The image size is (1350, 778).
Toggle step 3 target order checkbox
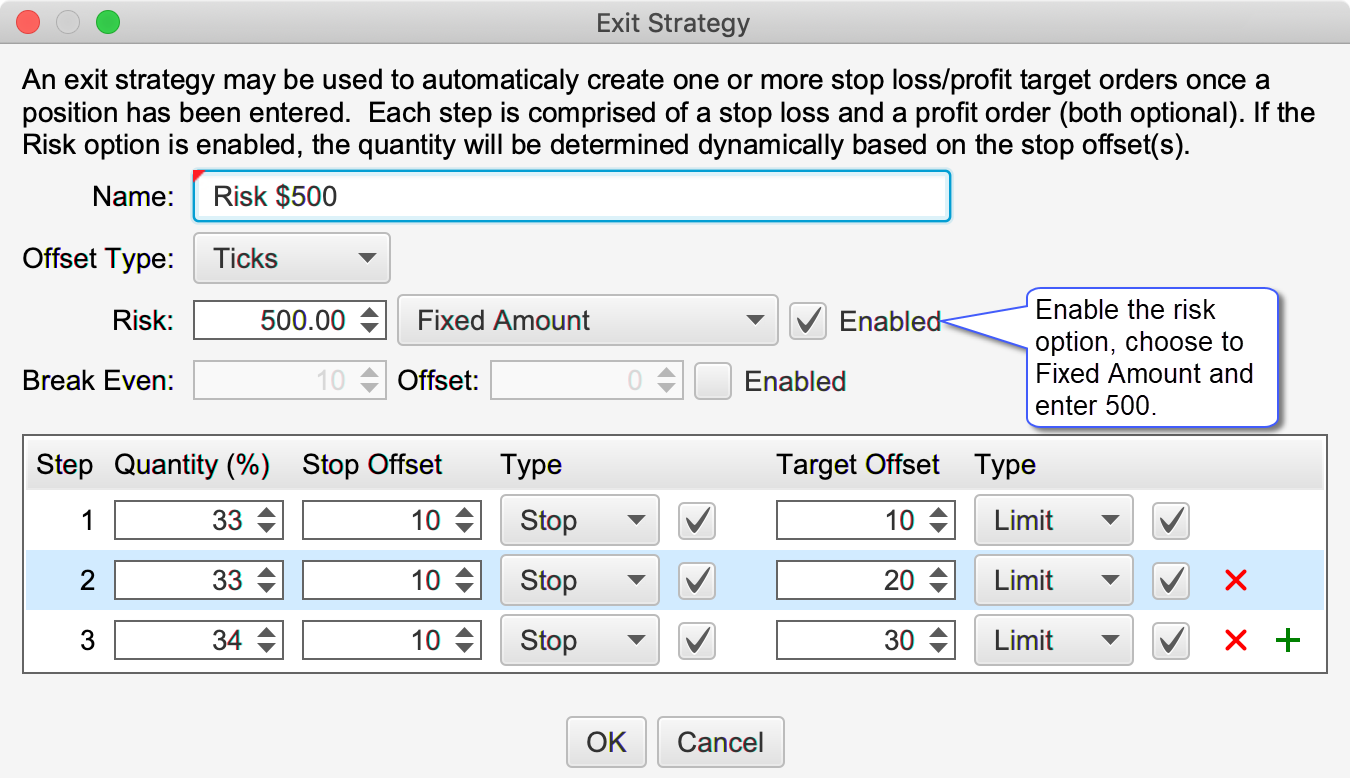coord(1171,640)
